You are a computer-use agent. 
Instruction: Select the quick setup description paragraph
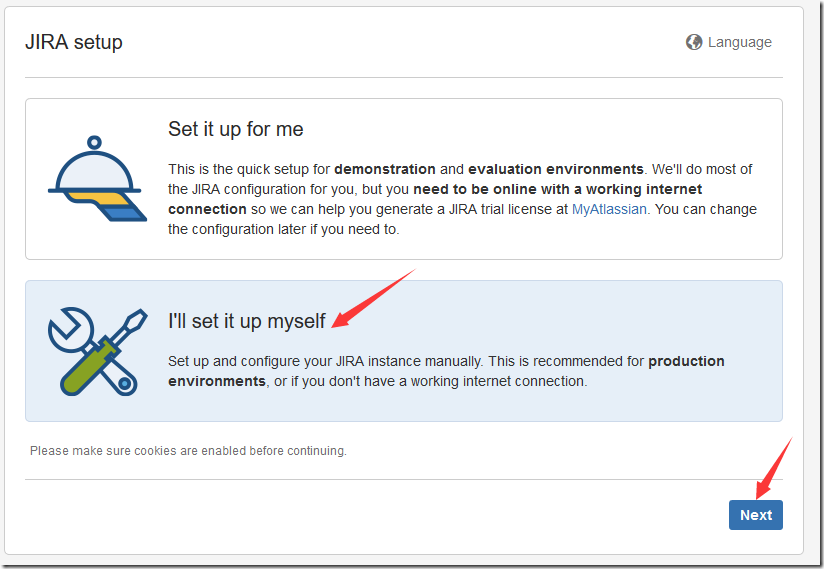462,199
